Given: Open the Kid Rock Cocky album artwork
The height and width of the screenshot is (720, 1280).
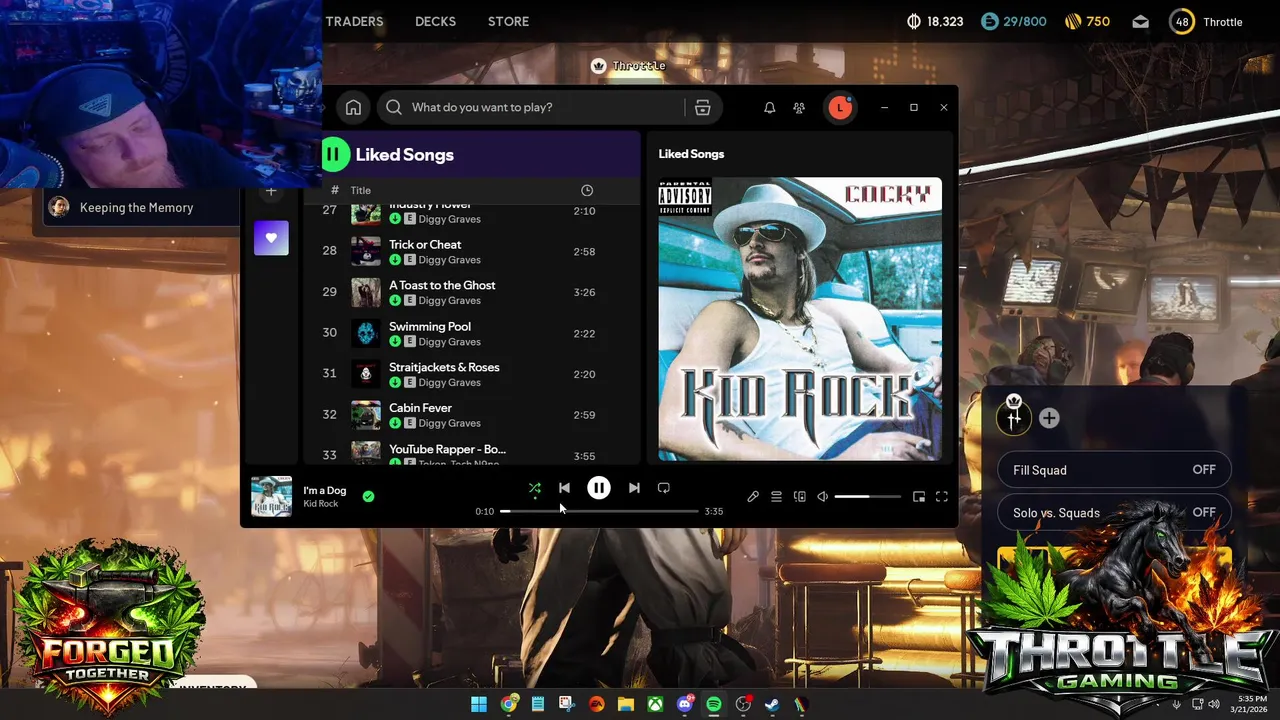Looking at the screenshot, I should point(799,319).
